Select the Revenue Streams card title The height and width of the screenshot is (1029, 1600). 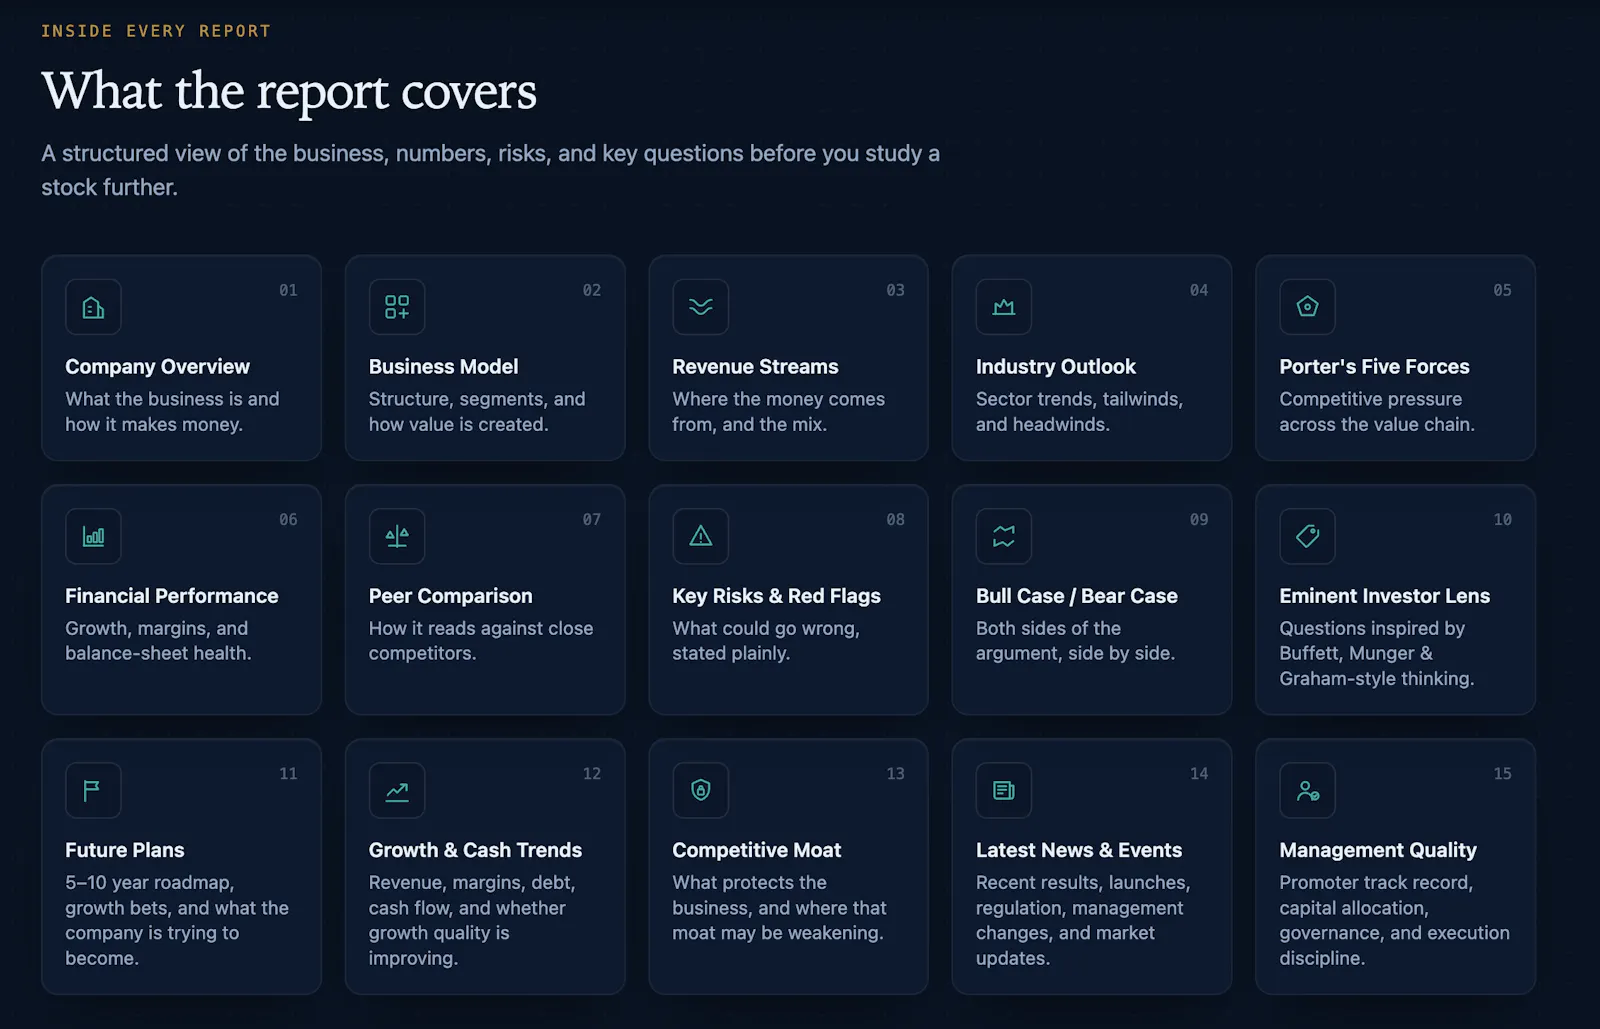point(756,367)
